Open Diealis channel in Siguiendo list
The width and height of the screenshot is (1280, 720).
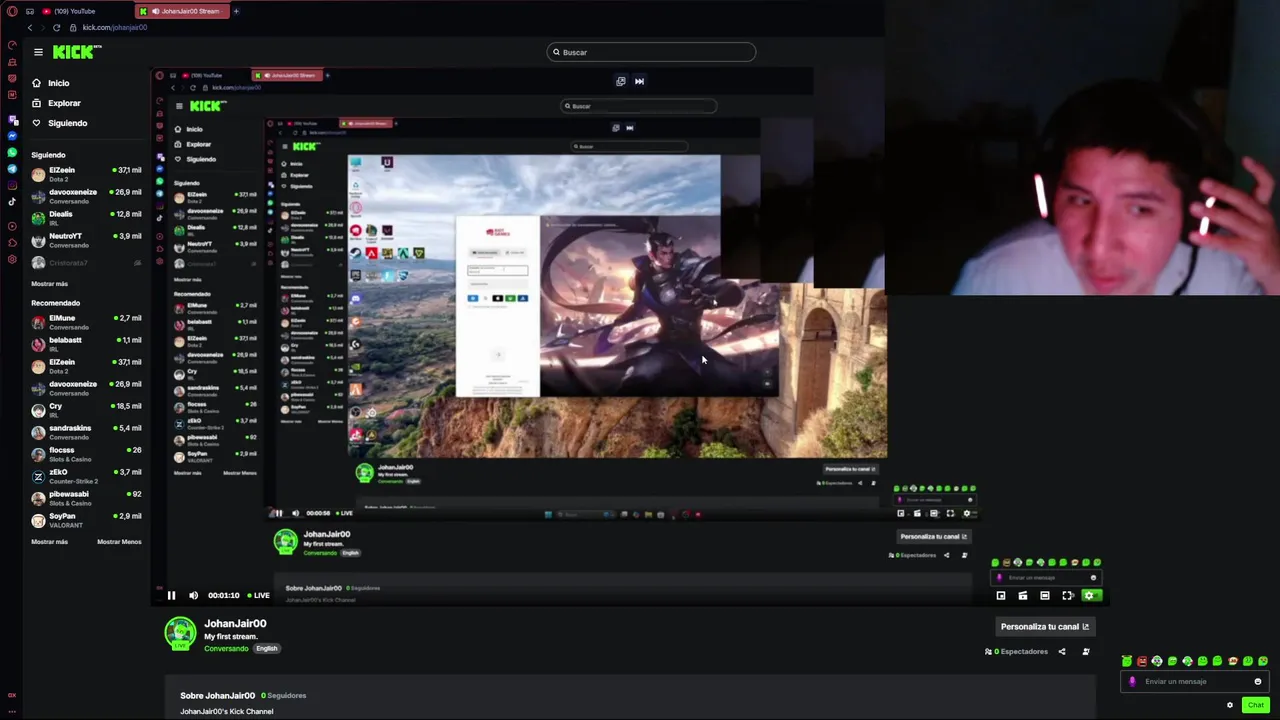click(87, 218)
